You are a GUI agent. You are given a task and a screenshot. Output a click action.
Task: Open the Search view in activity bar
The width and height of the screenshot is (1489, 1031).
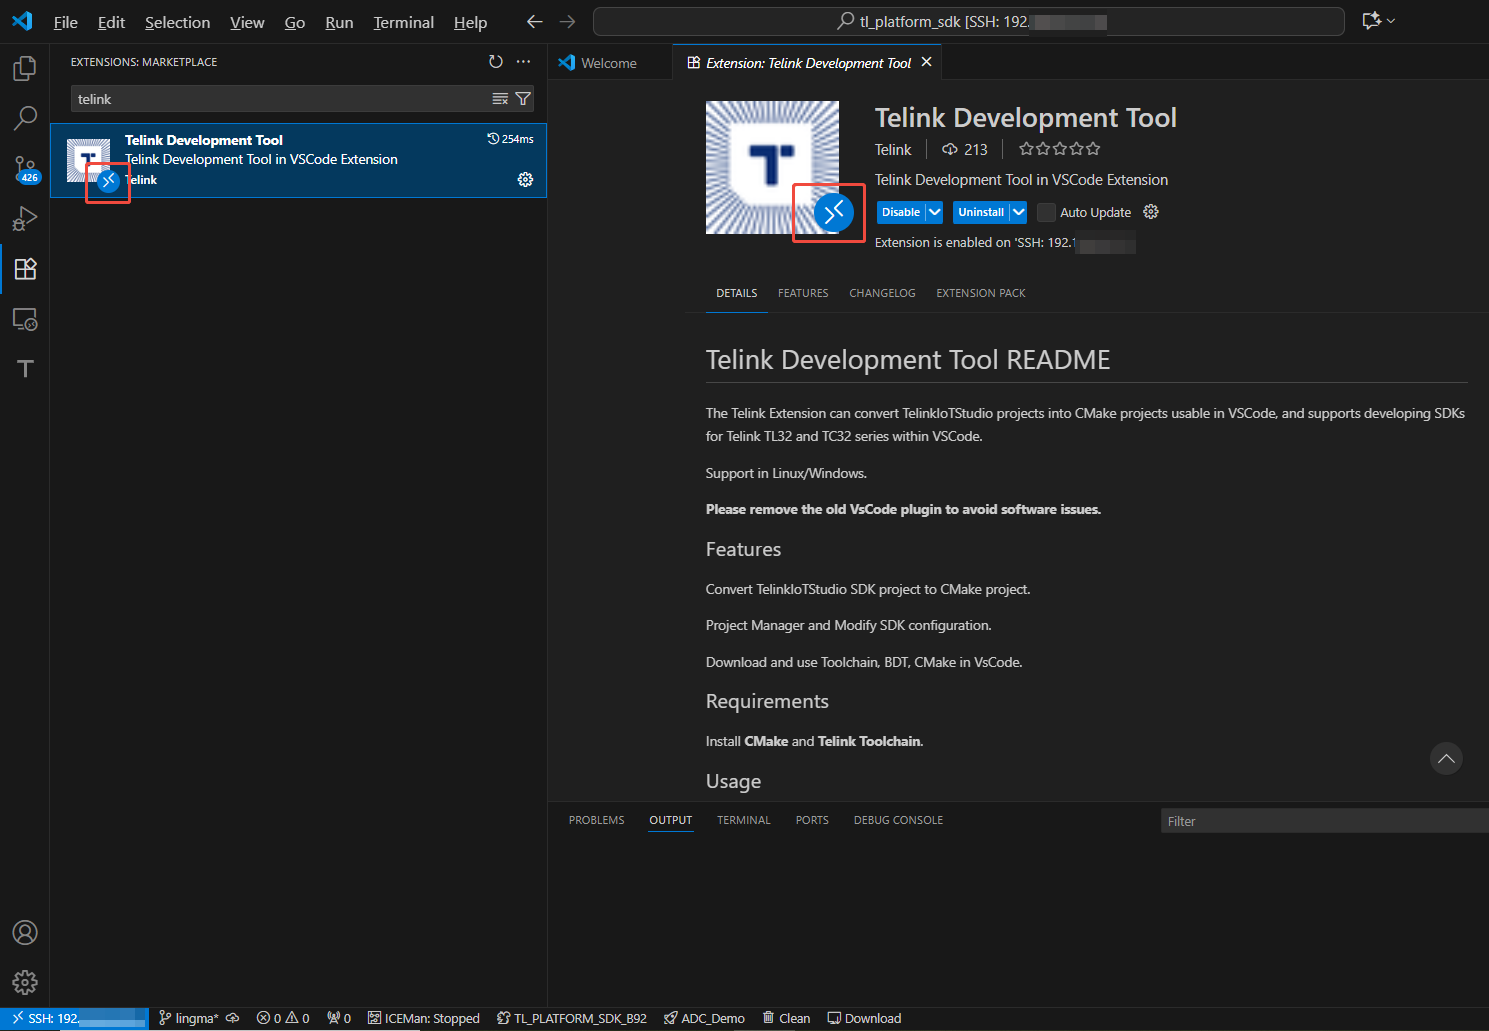(x=25, y=118)
